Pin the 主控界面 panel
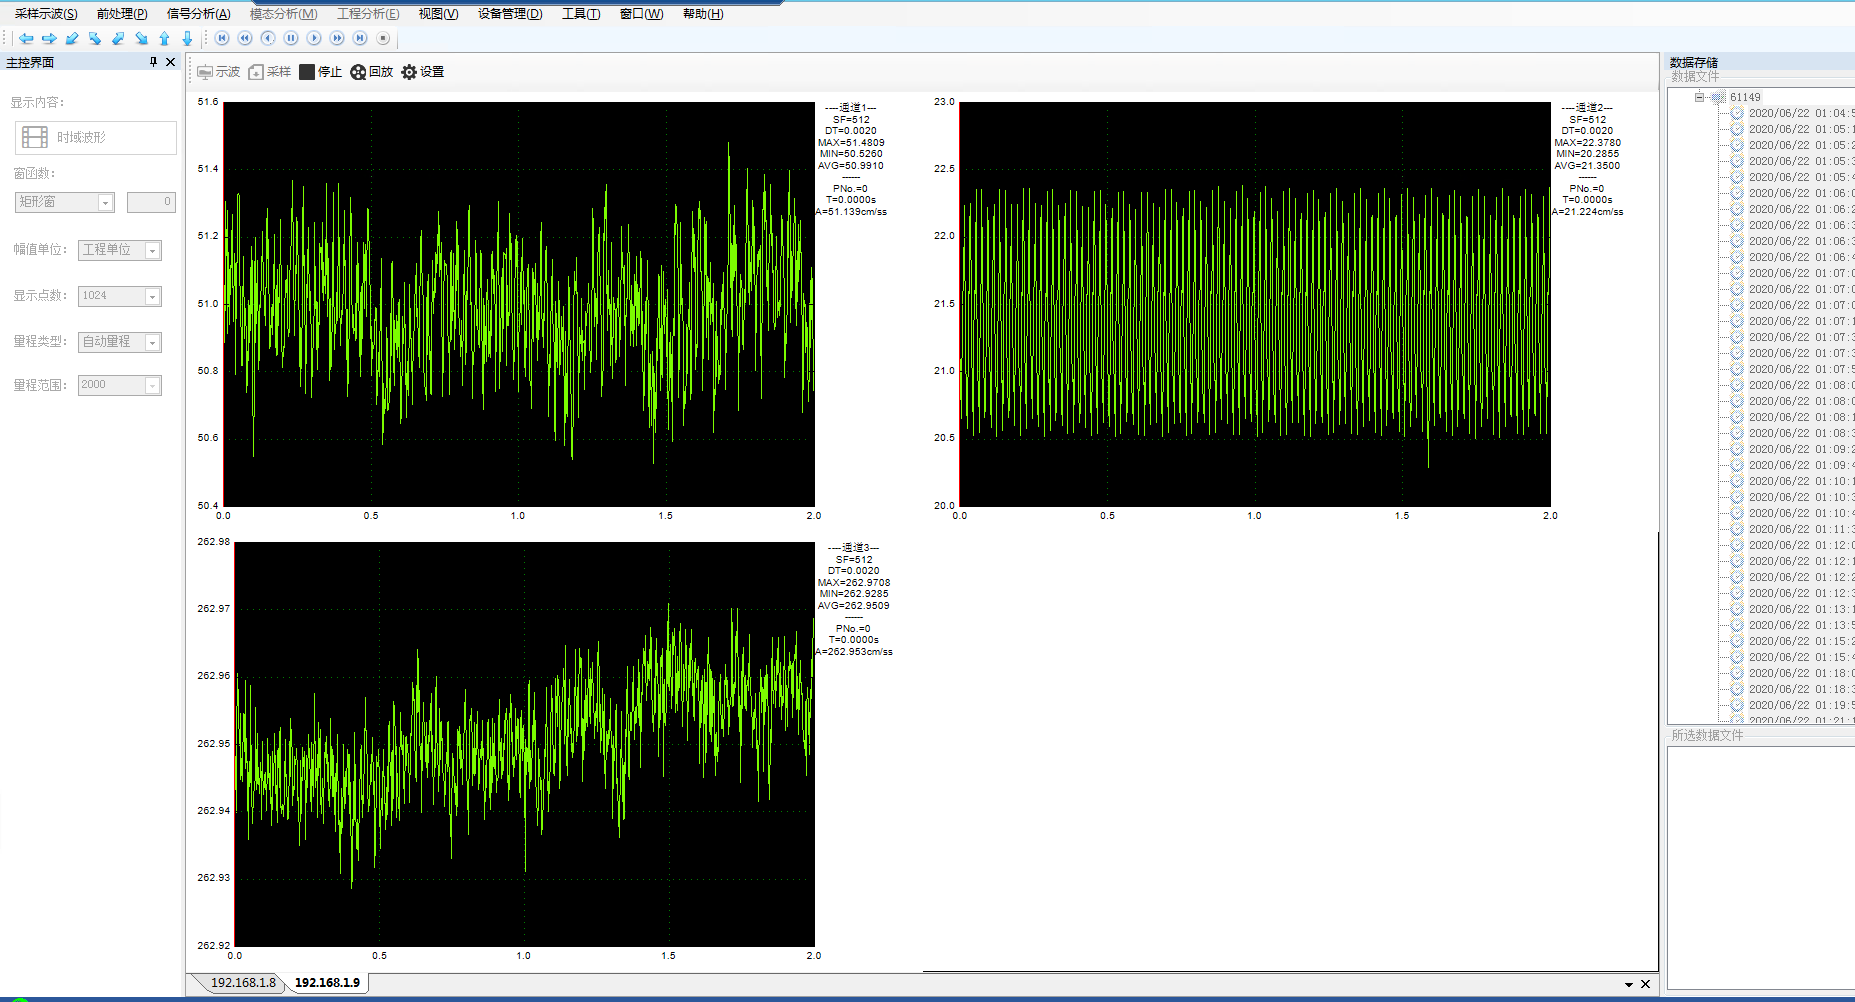This screenshot has height=1002, width=1855. [x=153, y=62]
